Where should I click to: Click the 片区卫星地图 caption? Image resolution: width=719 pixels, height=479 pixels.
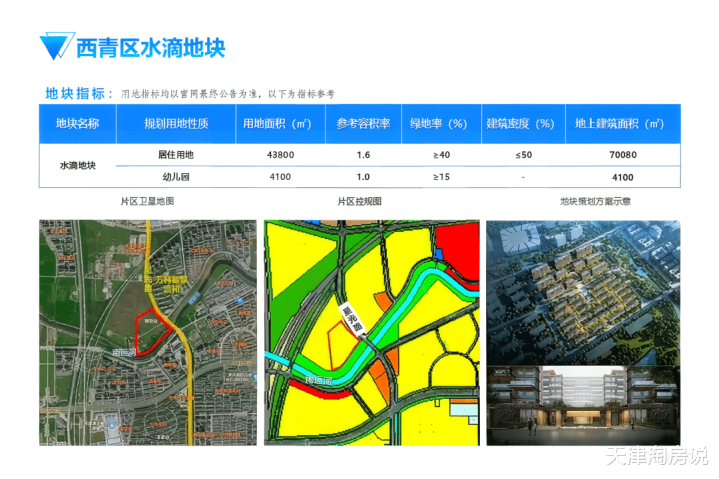pyautogui.click(x=147, y=201)
